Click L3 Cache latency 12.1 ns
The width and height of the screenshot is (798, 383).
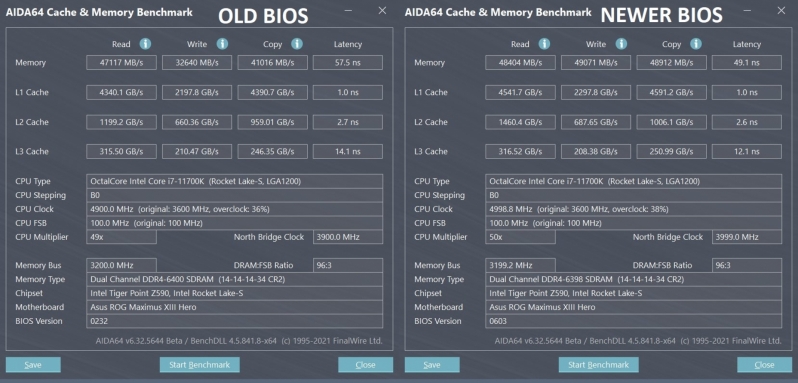tap(747, 152)
